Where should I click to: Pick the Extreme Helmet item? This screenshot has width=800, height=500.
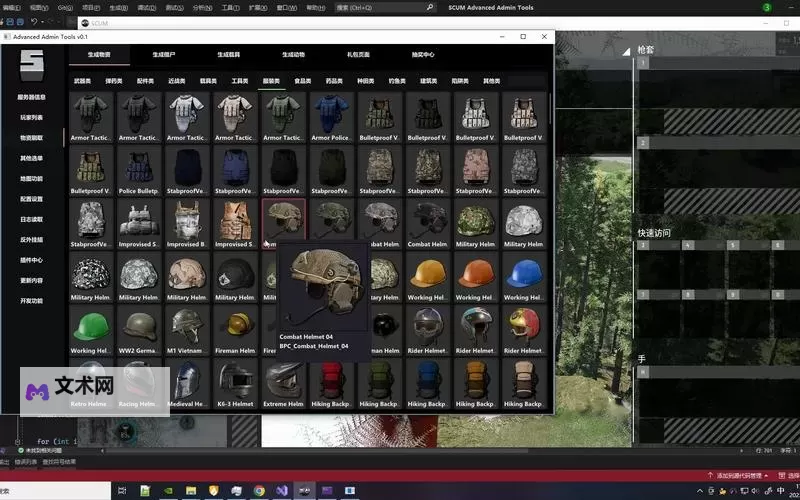pyautogui.click(x=283, y=384)
